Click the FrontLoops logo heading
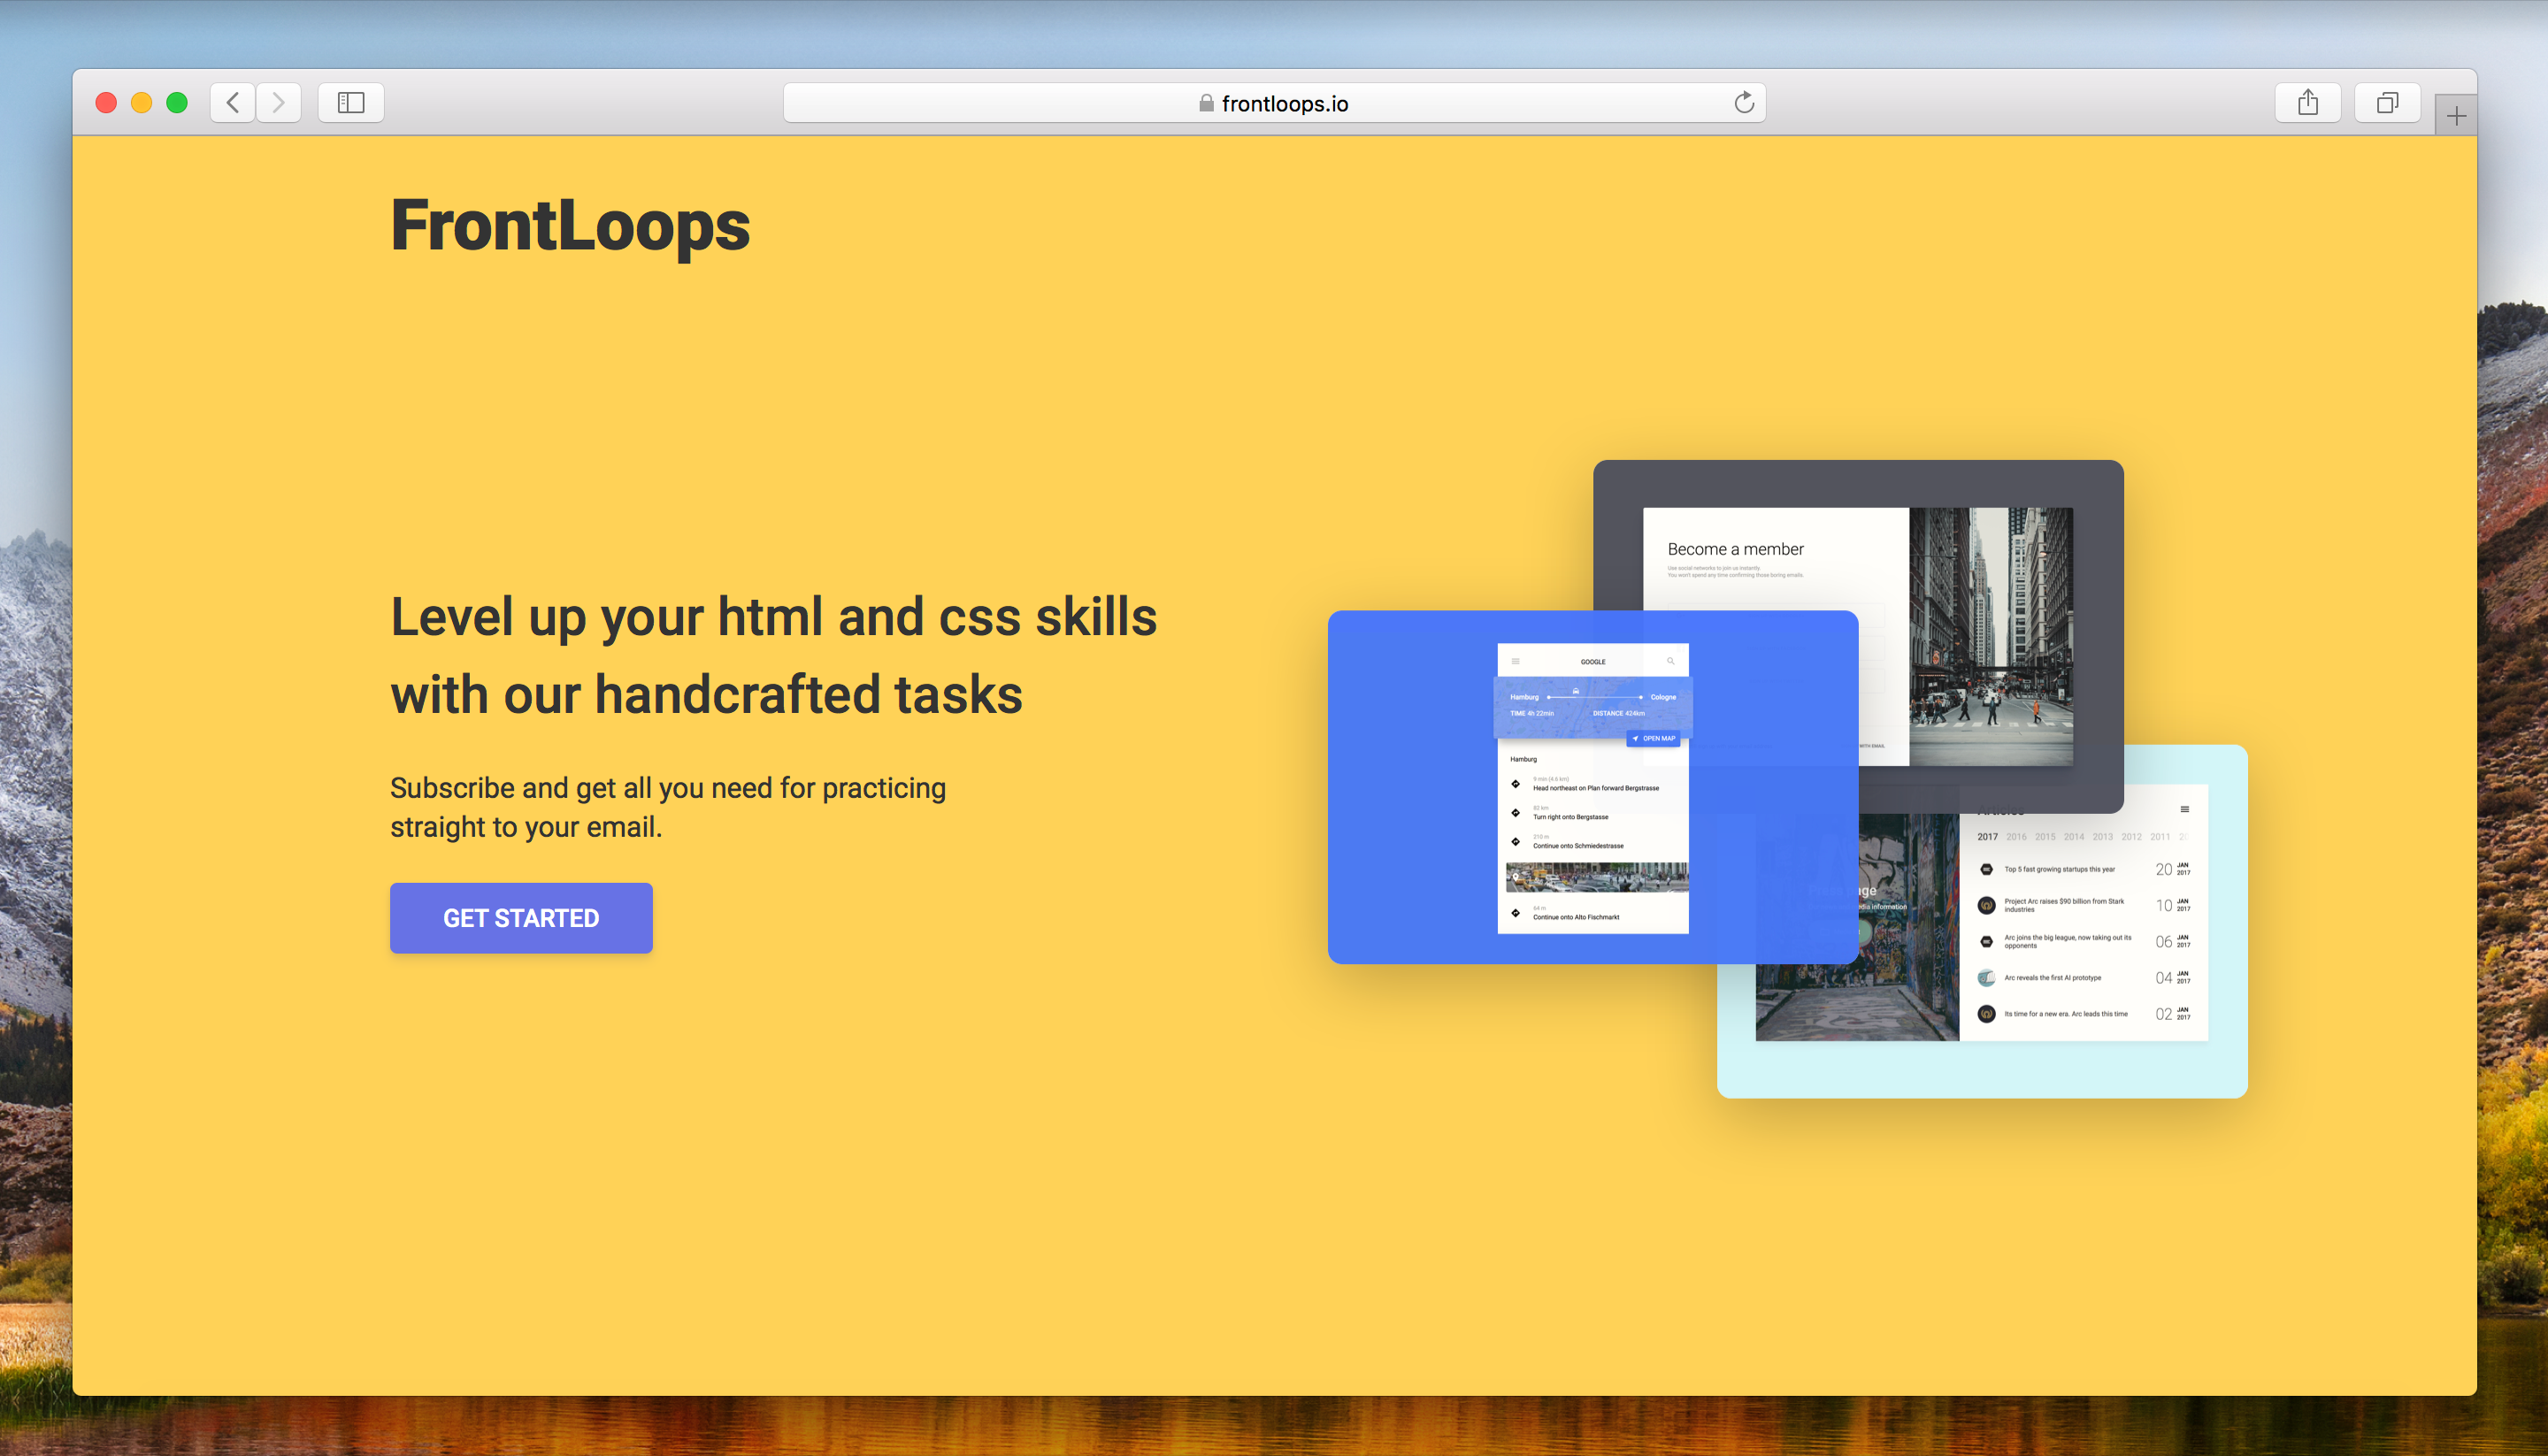This screenshot has width=2548, height=1456. pos(570,225)
